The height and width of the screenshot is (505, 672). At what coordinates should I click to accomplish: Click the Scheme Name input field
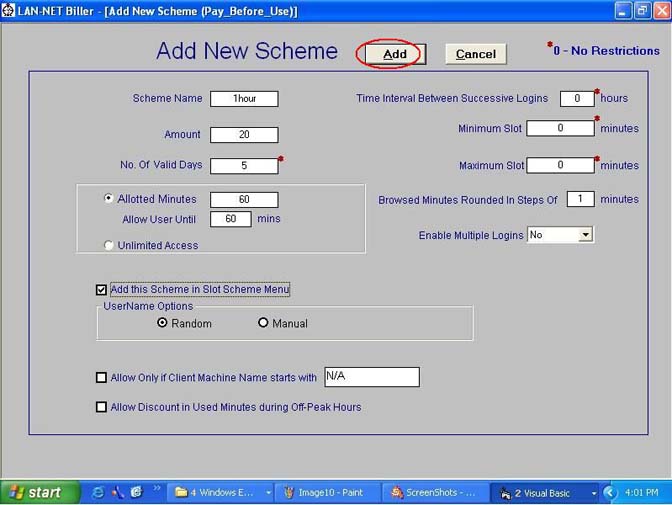coord(244,99)
